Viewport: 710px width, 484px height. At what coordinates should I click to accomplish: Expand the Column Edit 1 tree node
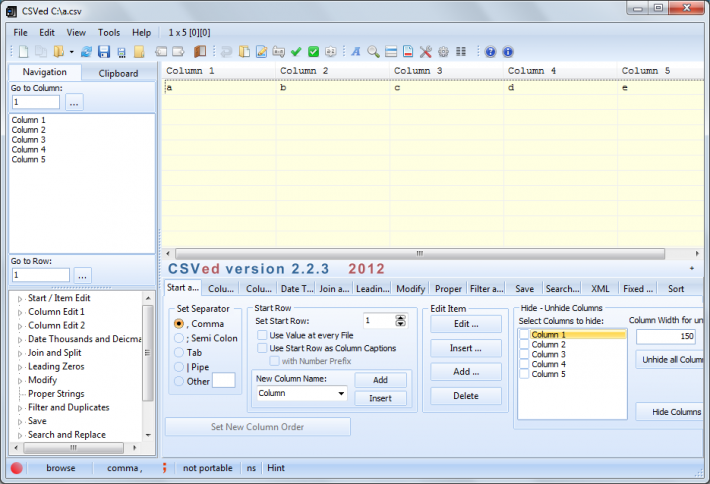click(19, 312)
